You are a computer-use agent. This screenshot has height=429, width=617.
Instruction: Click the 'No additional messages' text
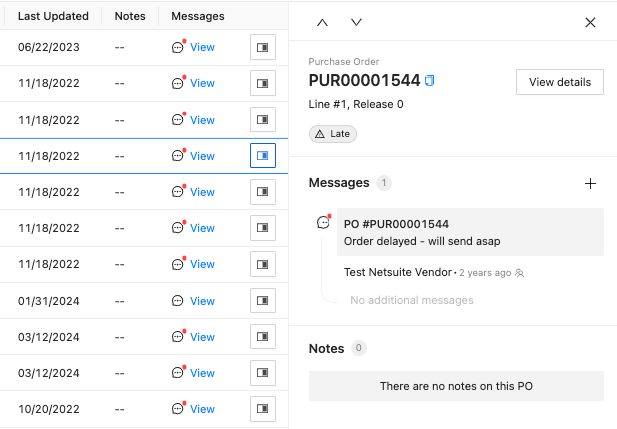(x=412, y=300)
